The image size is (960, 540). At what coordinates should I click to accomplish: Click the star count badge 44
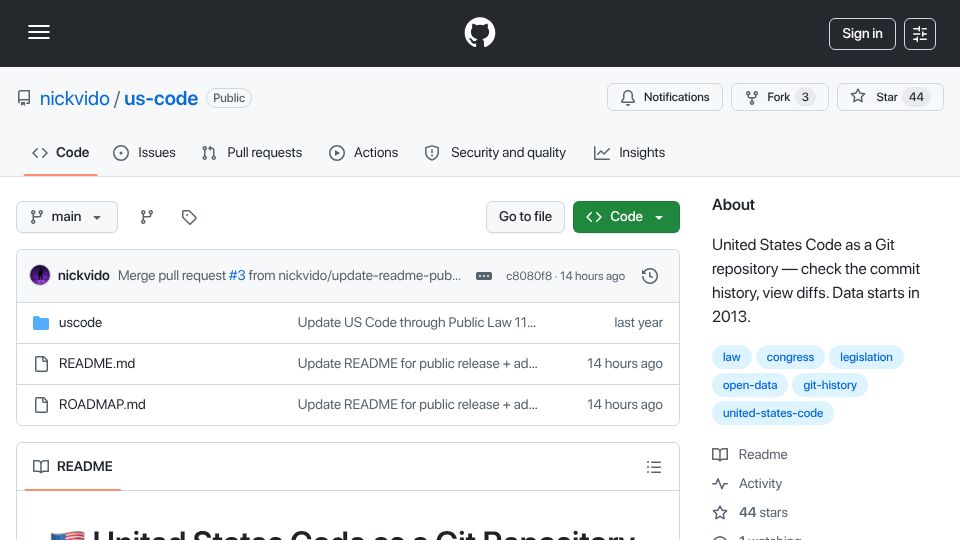[x=916, y=97]
